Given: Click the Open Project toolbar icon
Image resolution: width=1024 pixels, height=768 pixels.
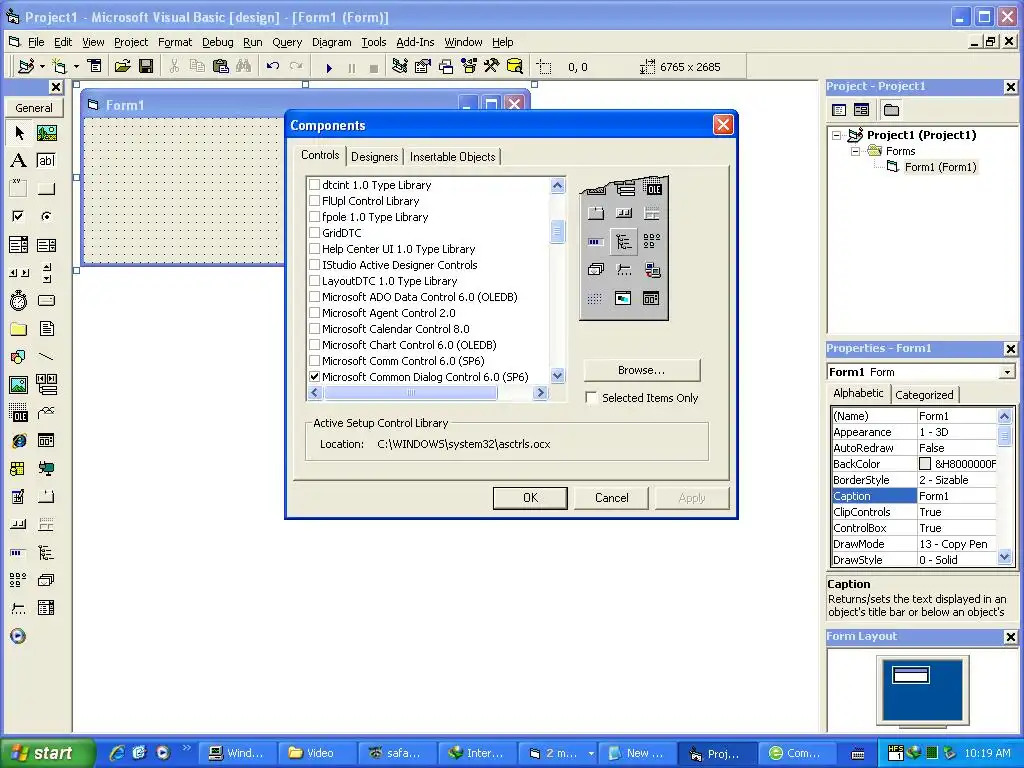Looking at the screenshot, I should tap(123, 67).
